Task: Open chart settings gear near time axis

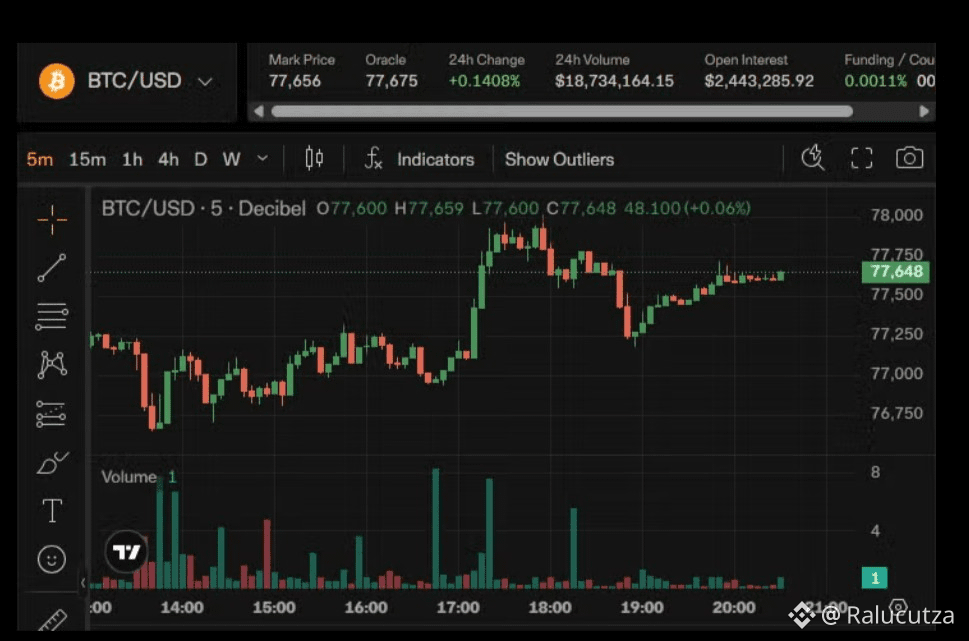Action: pyautogui.click(x=899, y=606)
